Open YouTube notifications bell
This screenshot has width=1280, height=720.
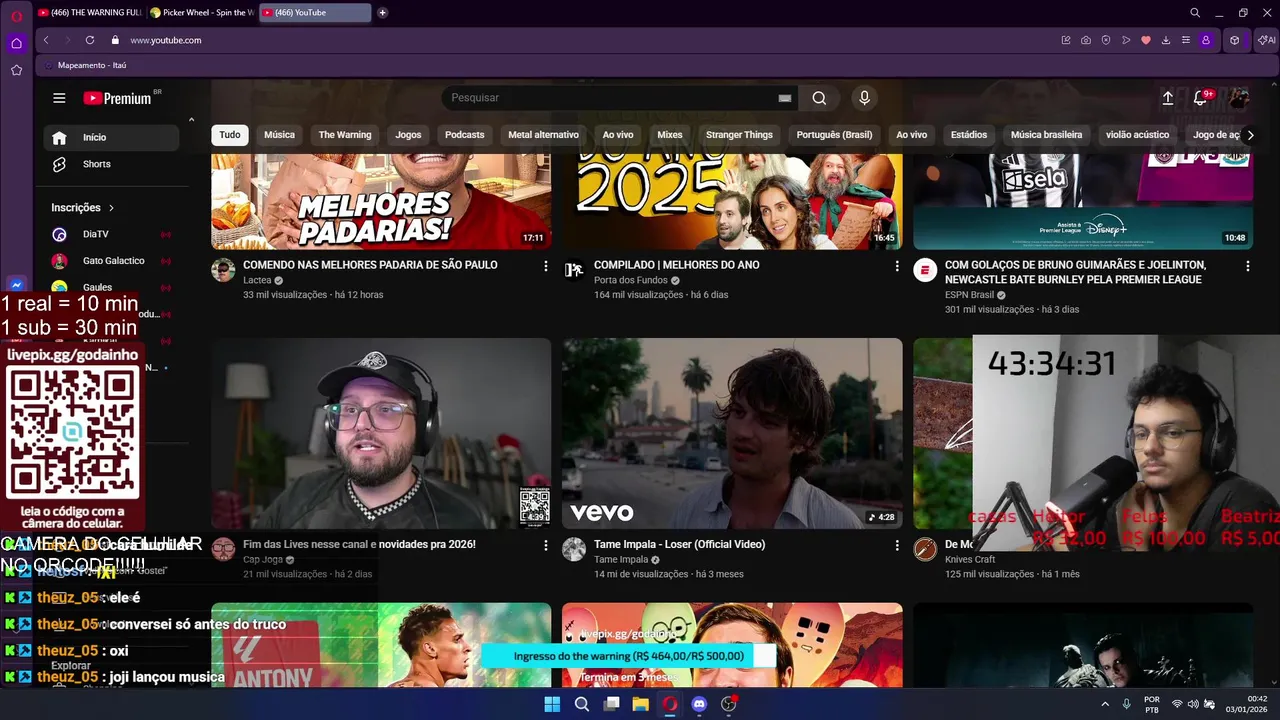coord(1200,98)
